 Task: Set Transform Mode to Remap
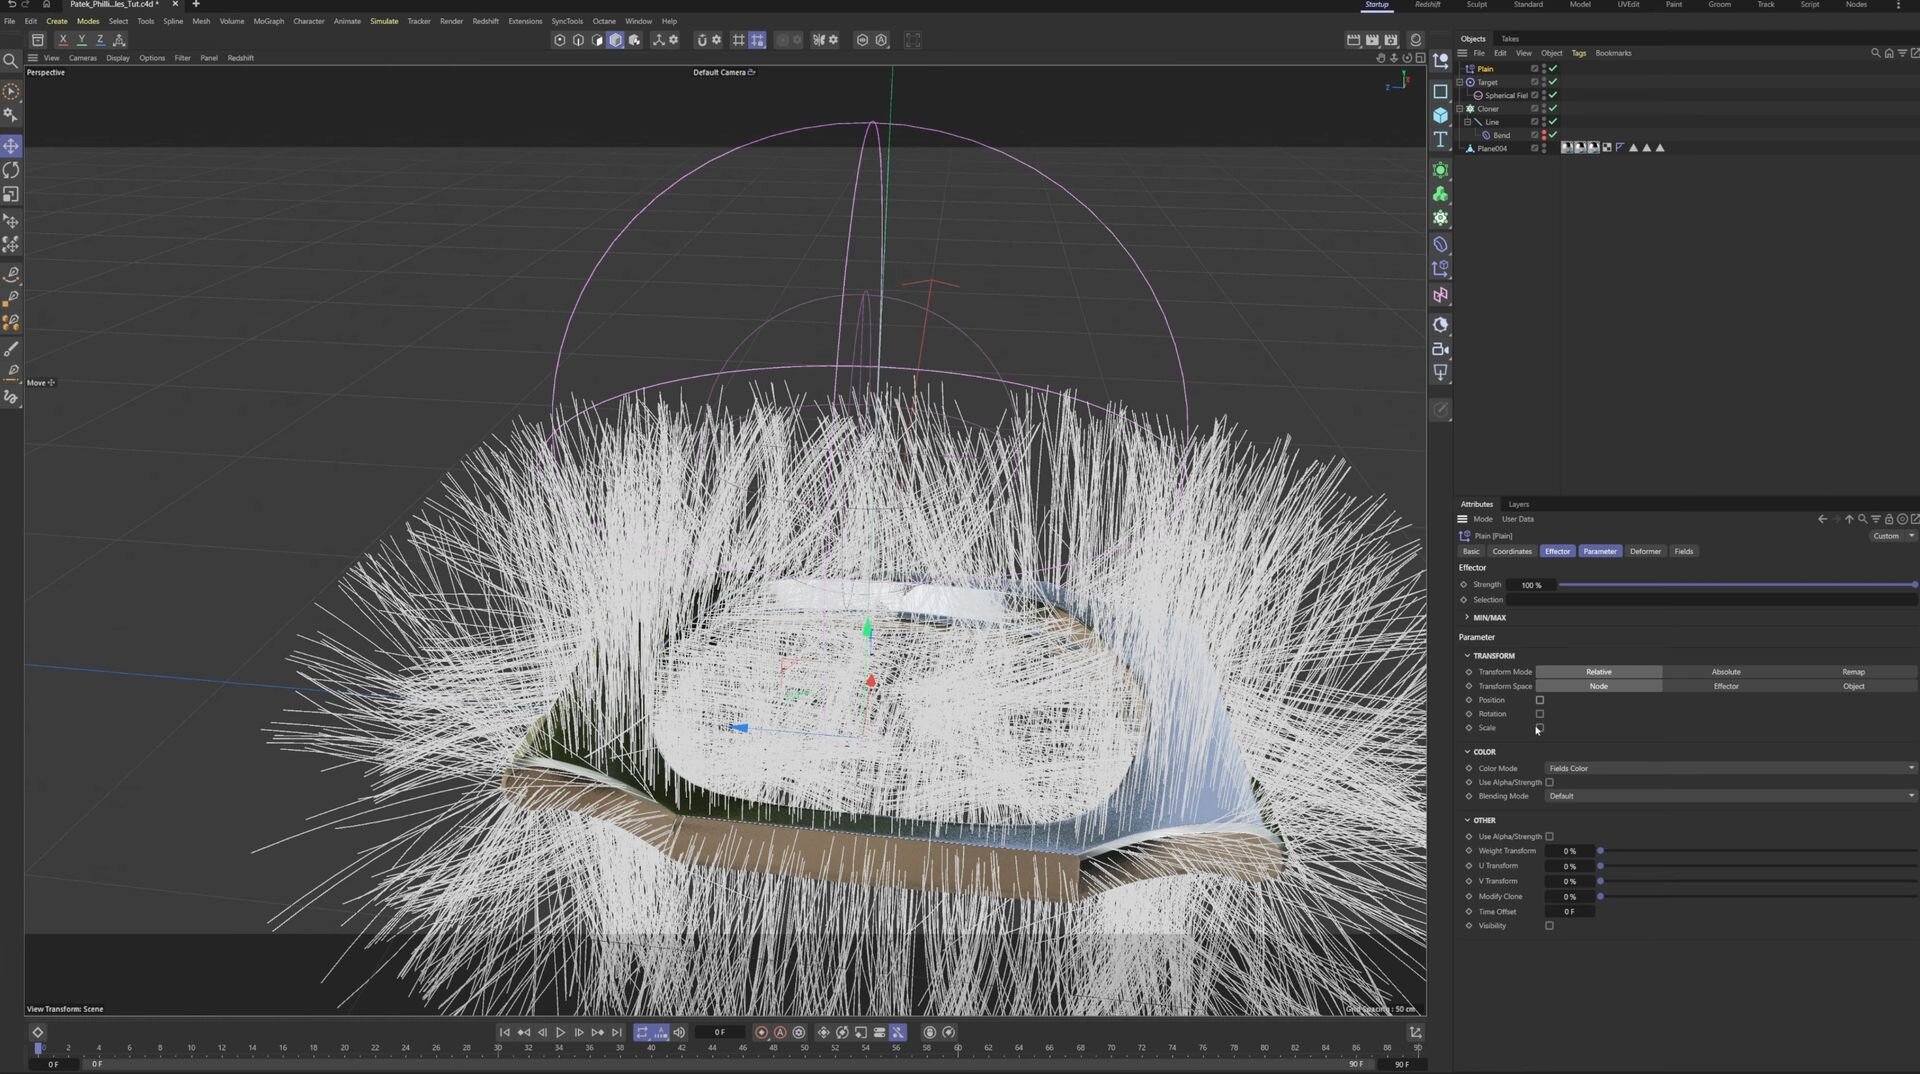pos(1853,672)
